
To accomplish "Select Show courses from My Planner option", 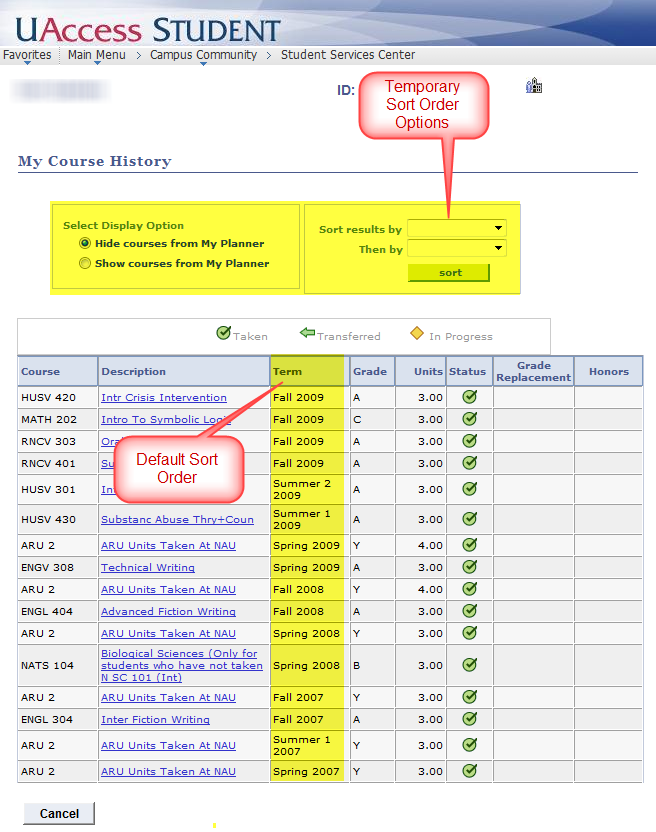I will click(85, 263).
